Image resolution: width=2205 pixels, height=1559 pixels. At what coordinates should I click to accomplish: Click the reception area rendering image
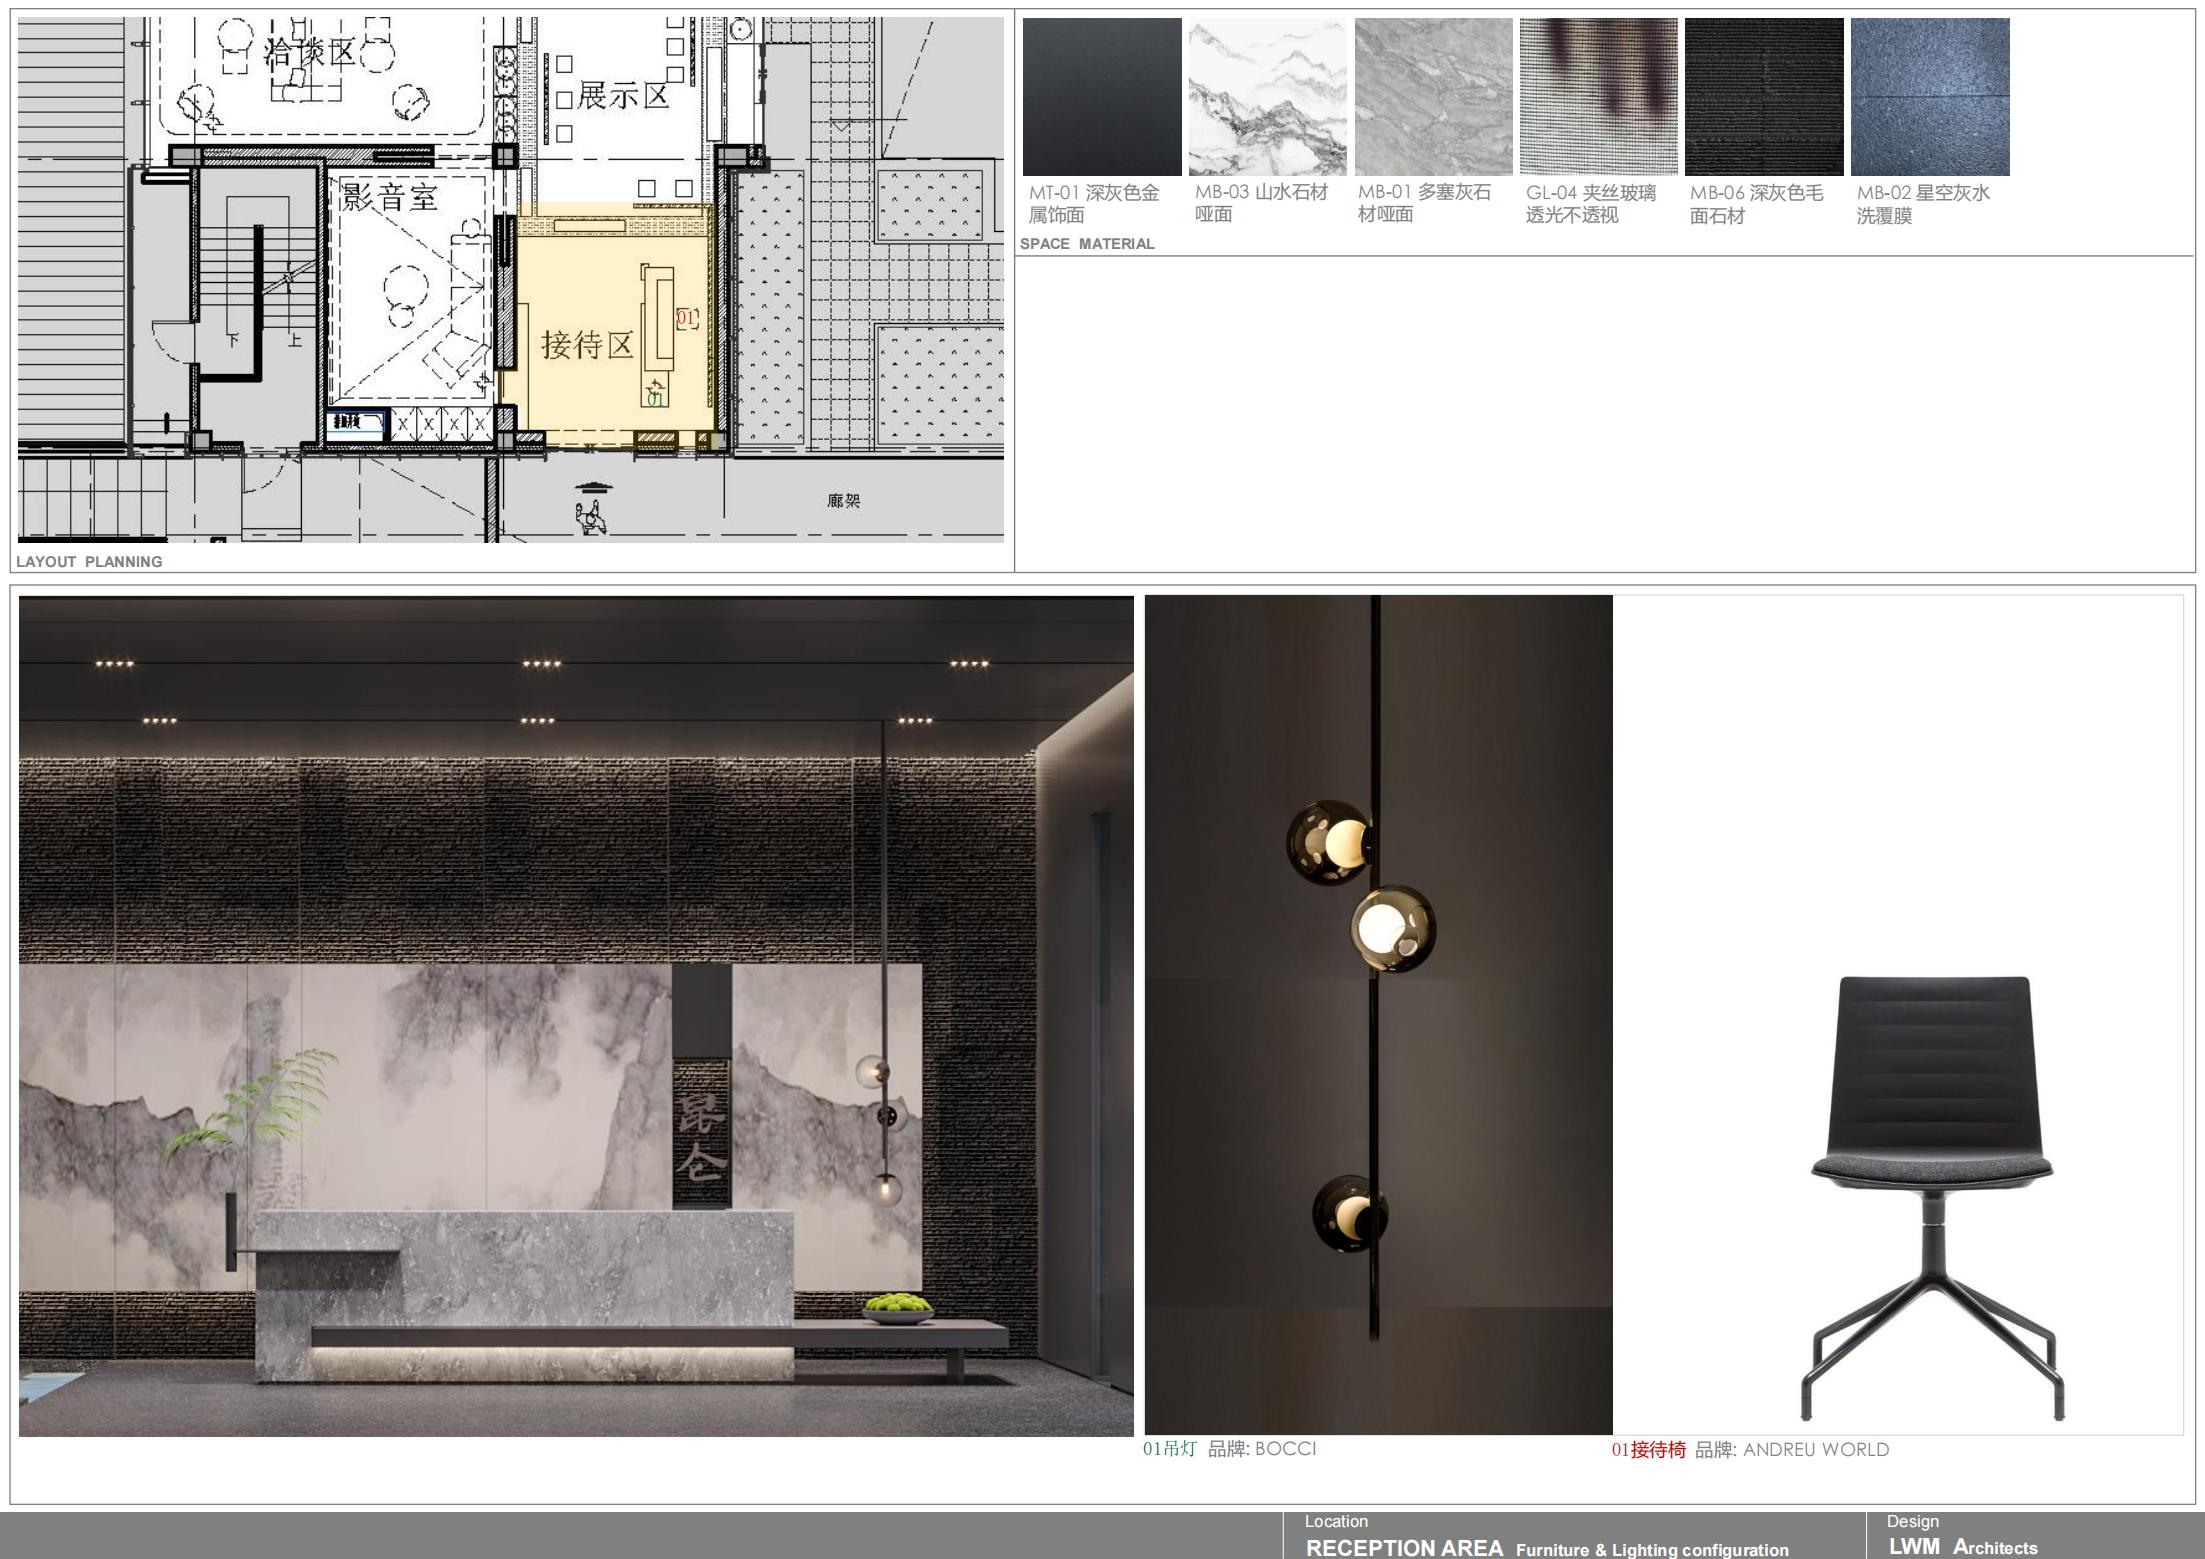(576, 1016)
